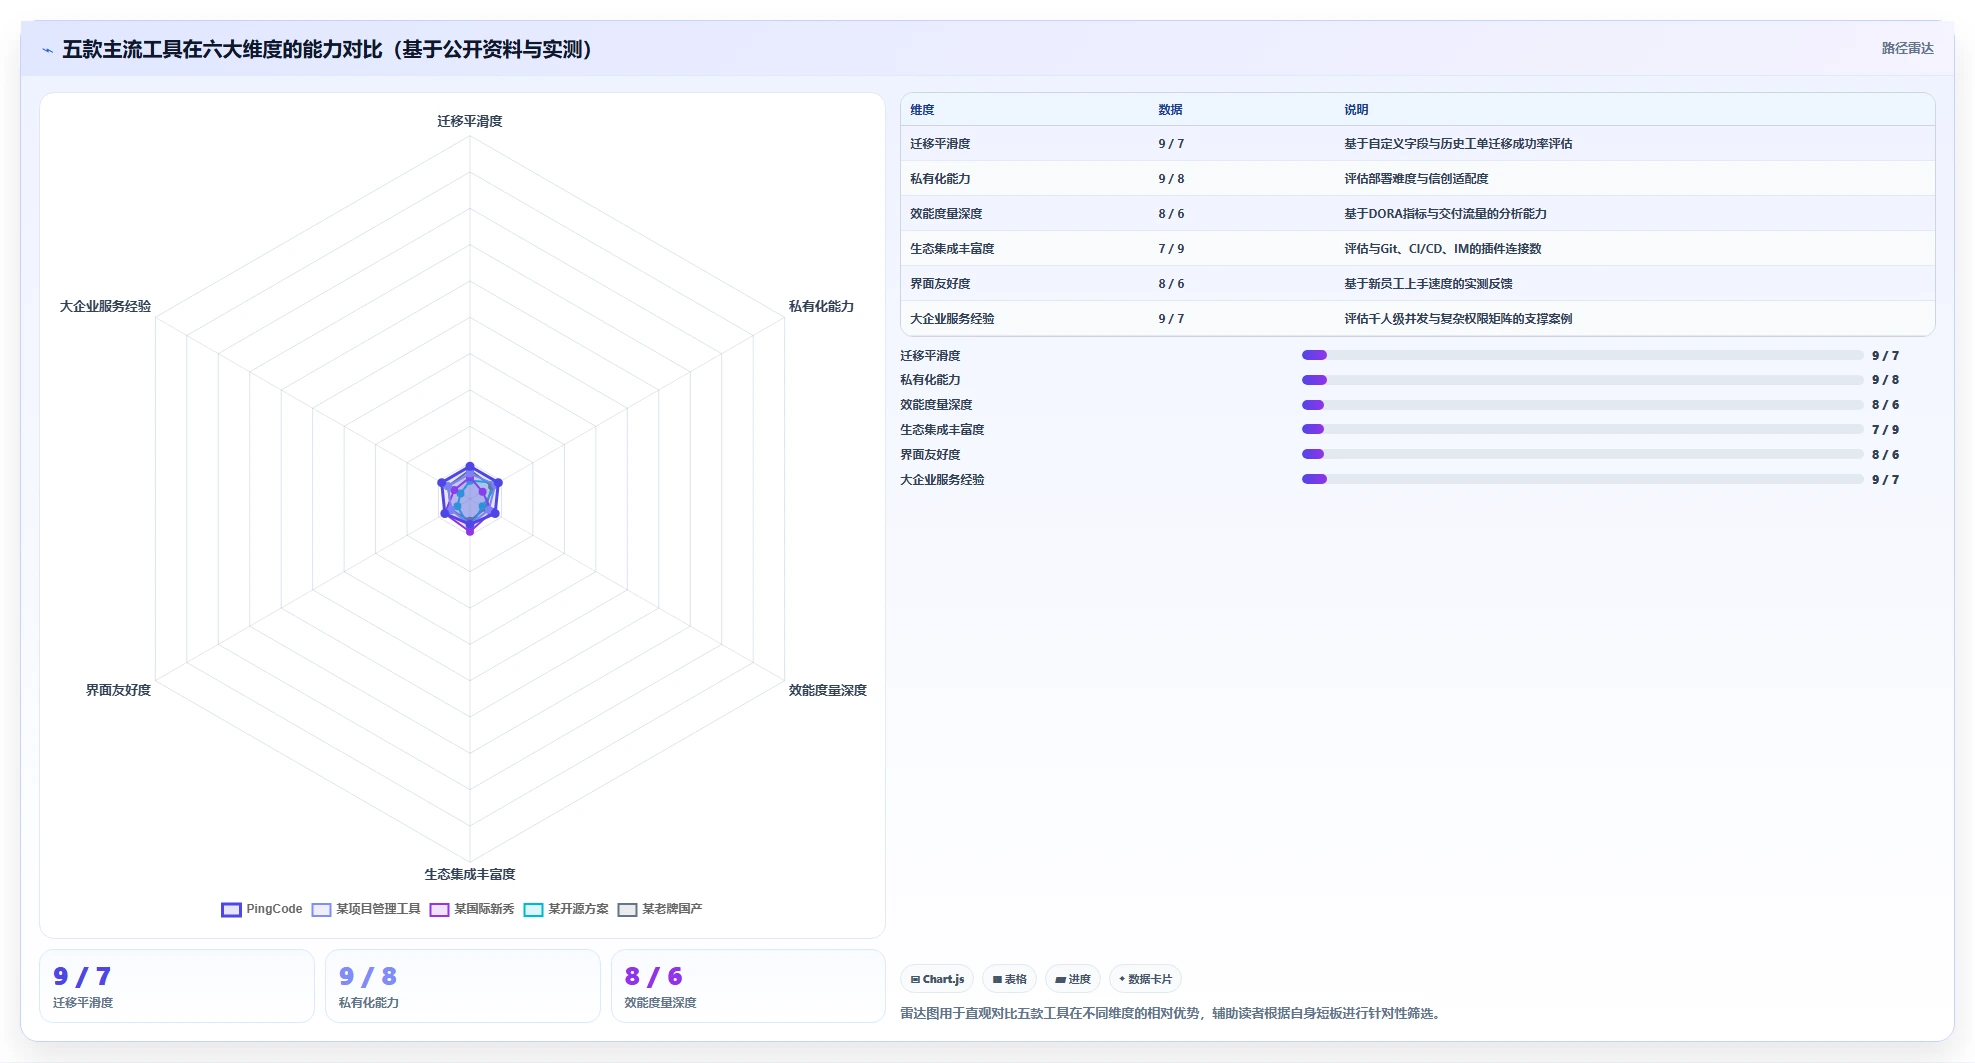Open the 9 / 7 迁移平滑度 stat card
The image size is (1975, 1063).
pyautogui.click(x=177, y=986)
